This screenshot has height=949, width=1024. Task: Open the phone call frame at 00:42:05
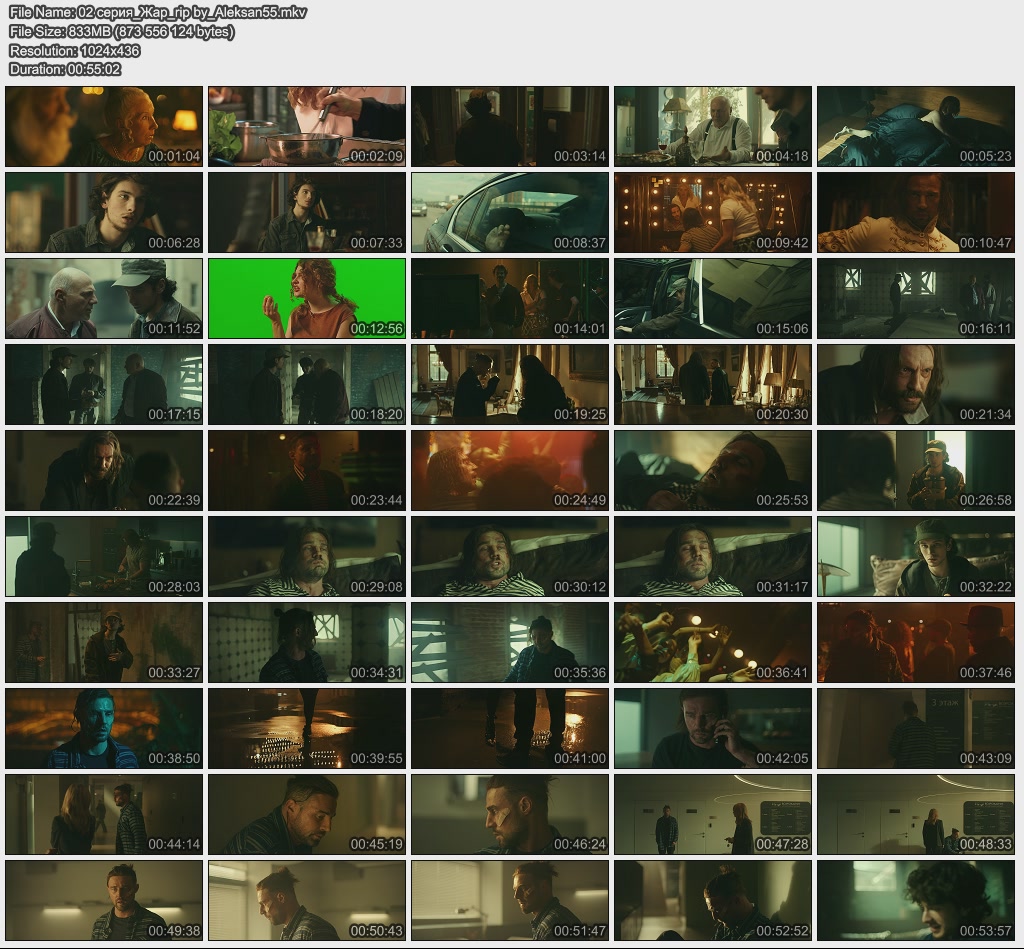[x=713, y=728]
